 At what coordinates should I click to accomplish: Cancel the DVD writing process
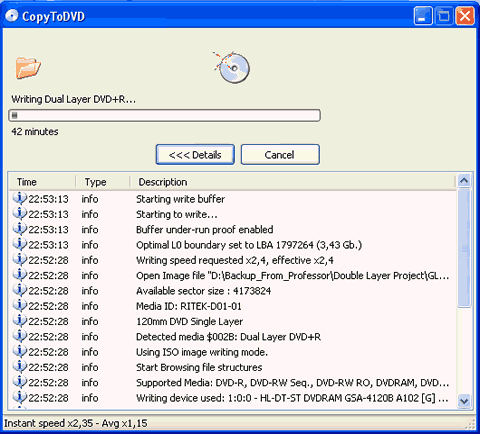[x=280, y=155]
